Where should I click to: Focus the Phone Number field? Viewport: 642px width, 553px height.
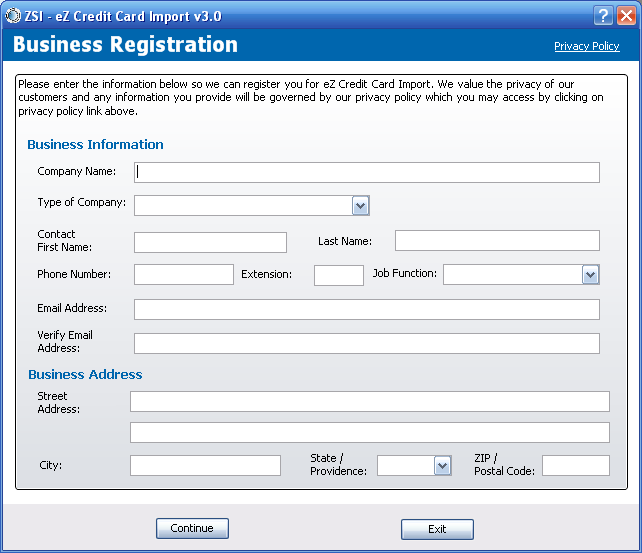pyautogui.click(x=183, y=274)
